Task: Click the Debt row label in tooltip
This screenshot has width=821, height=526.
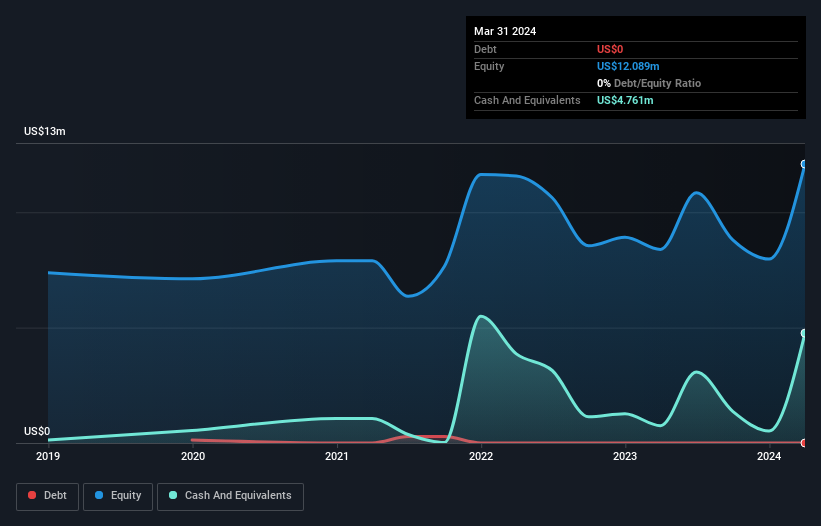Action: tap(485, 49)
